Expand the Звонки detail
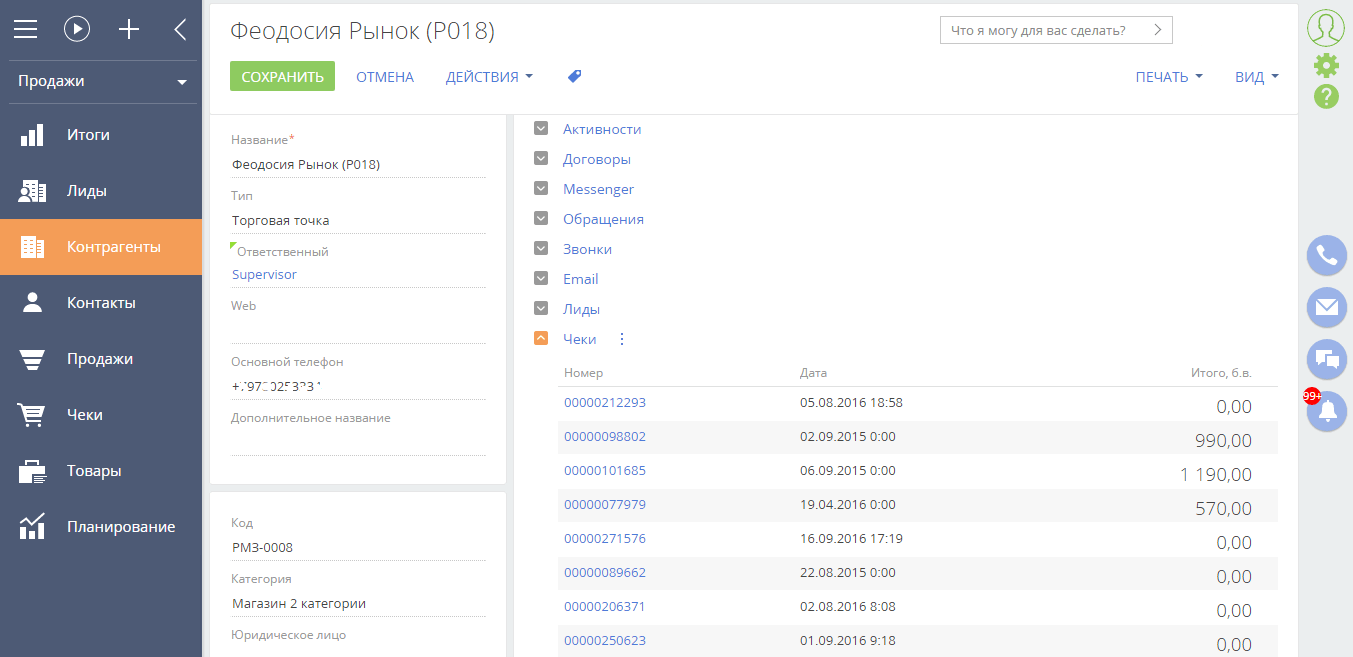Image resolution: width=1353 pixels, height=657 pixels. [x=541, y=248]
